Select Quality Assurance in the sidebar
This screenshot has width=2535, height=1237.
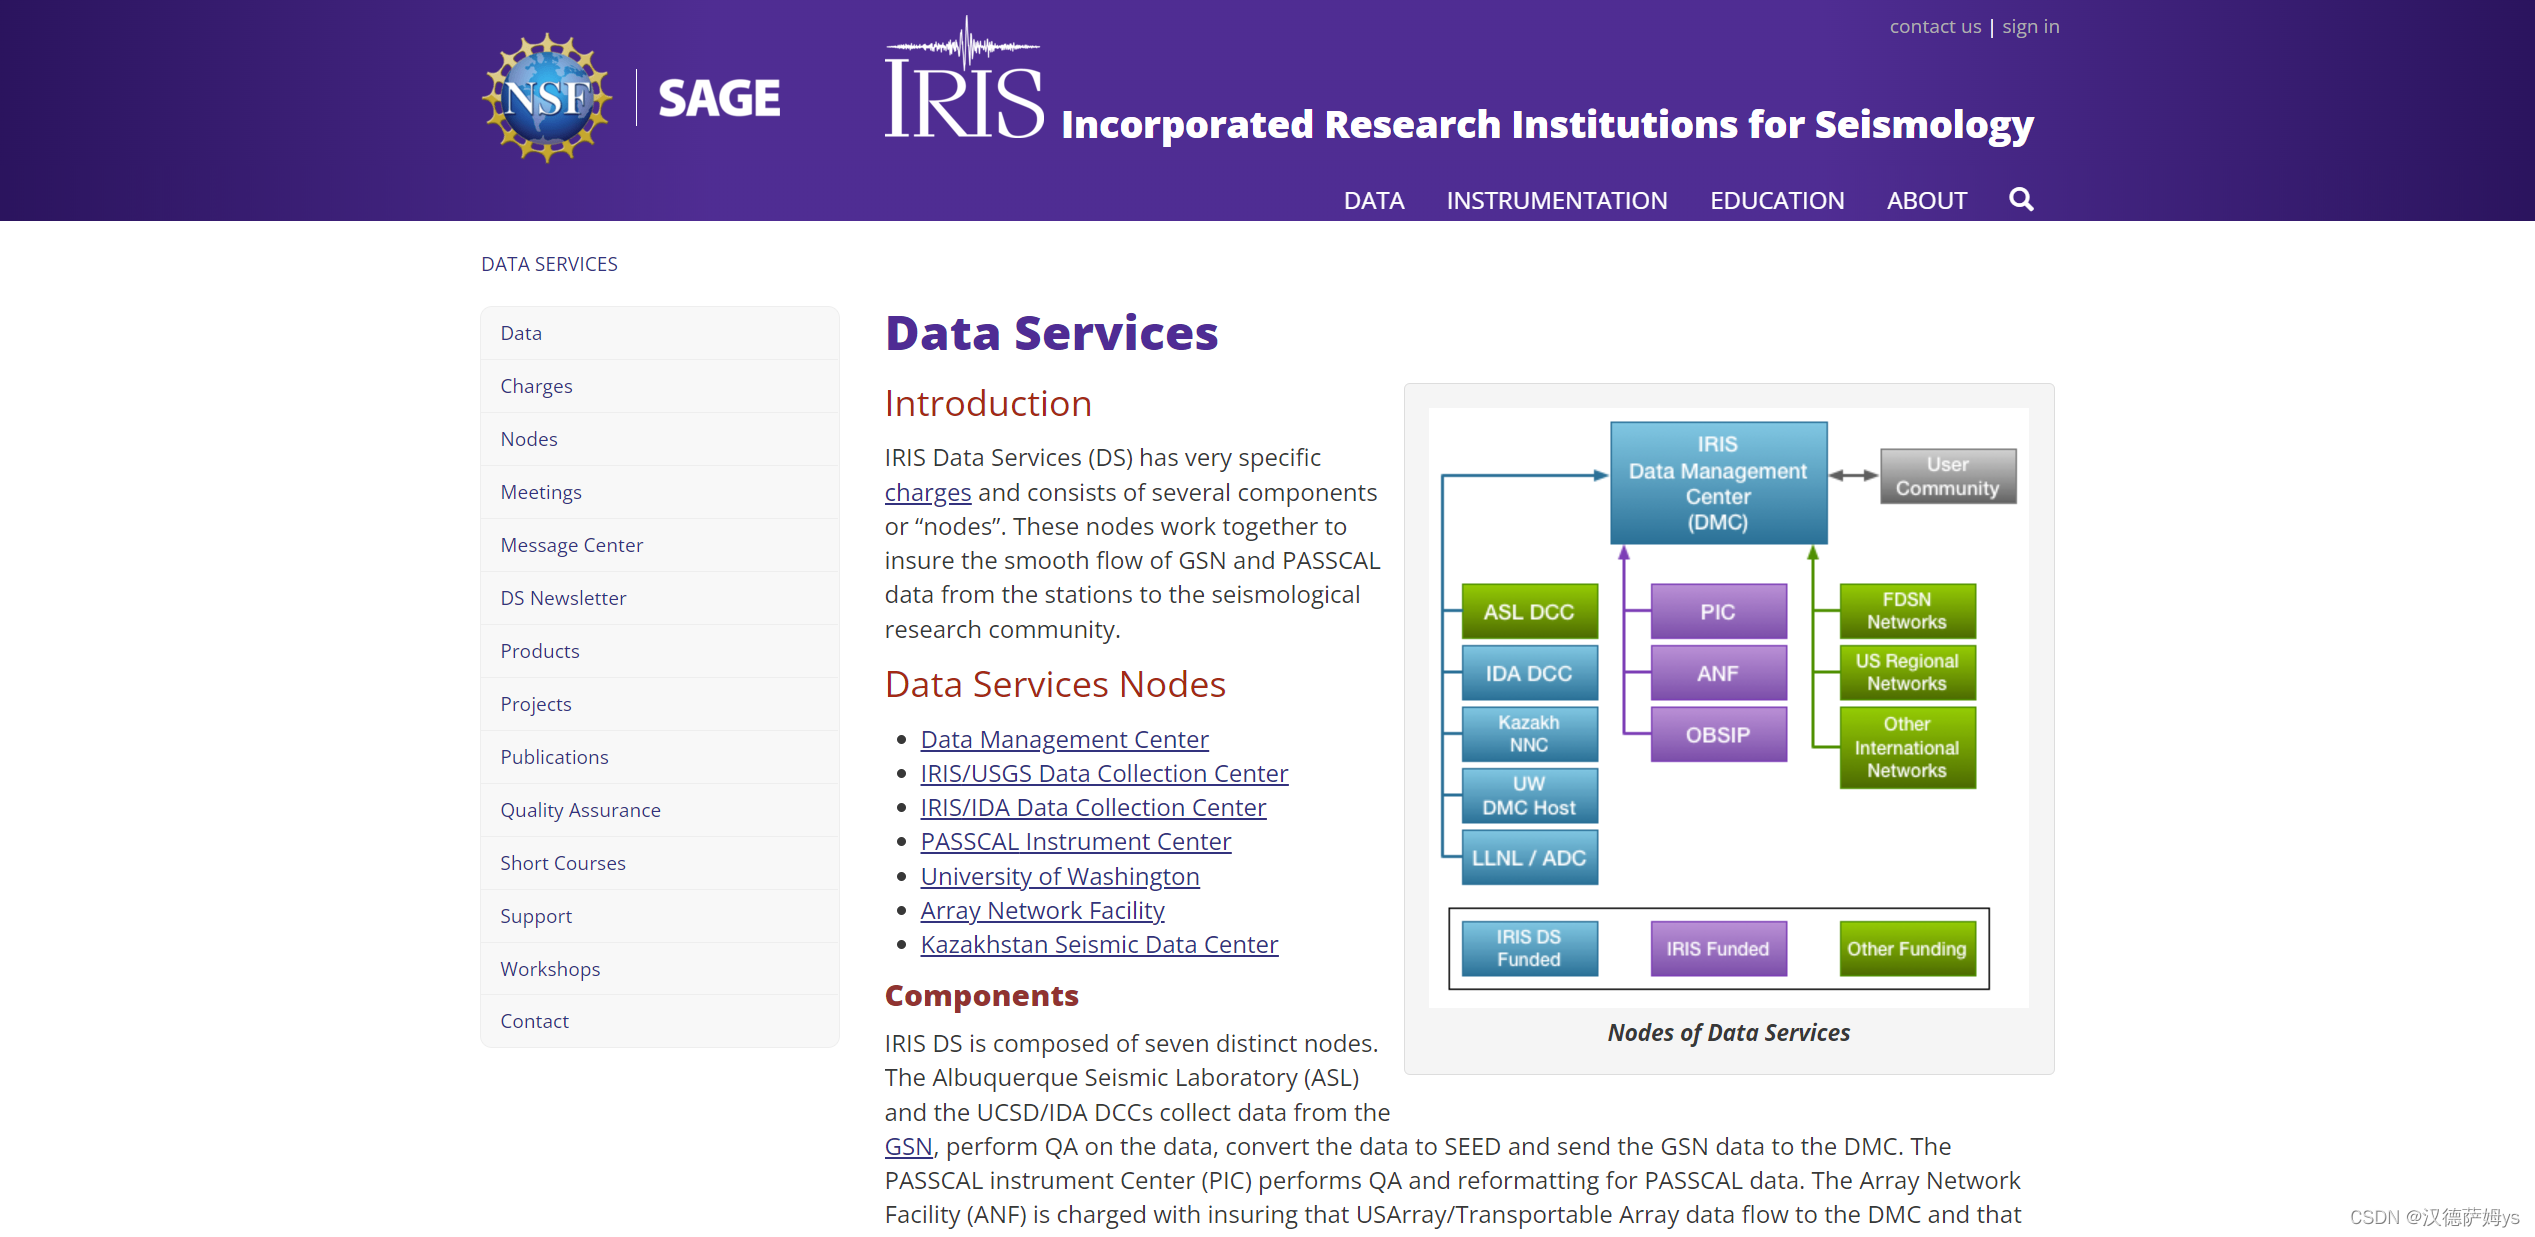580,810
